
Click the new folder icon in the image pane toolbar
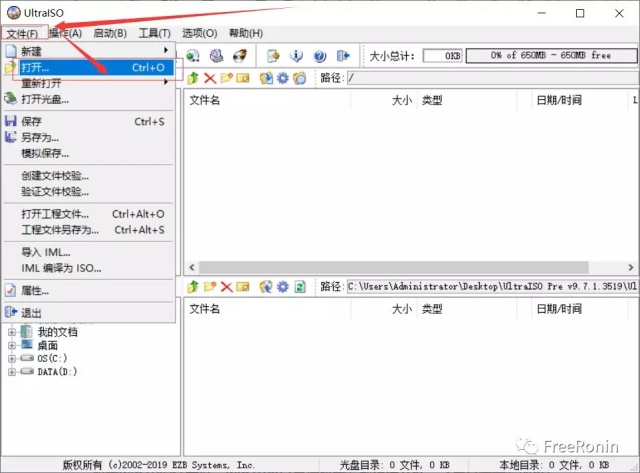(x=226, y=78)
